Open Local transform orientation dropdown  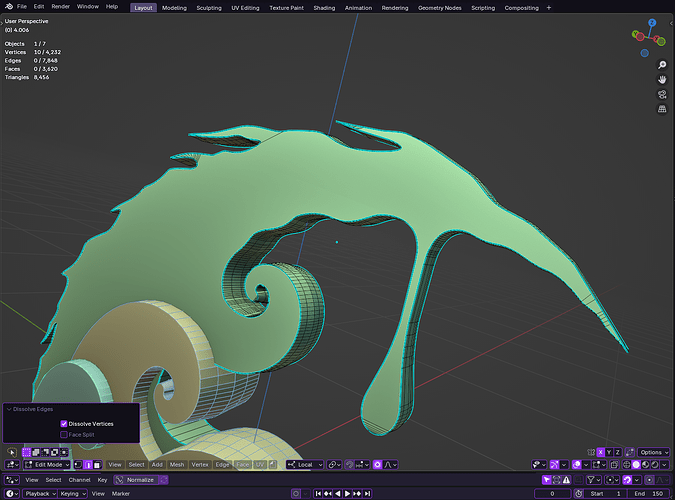305,465
